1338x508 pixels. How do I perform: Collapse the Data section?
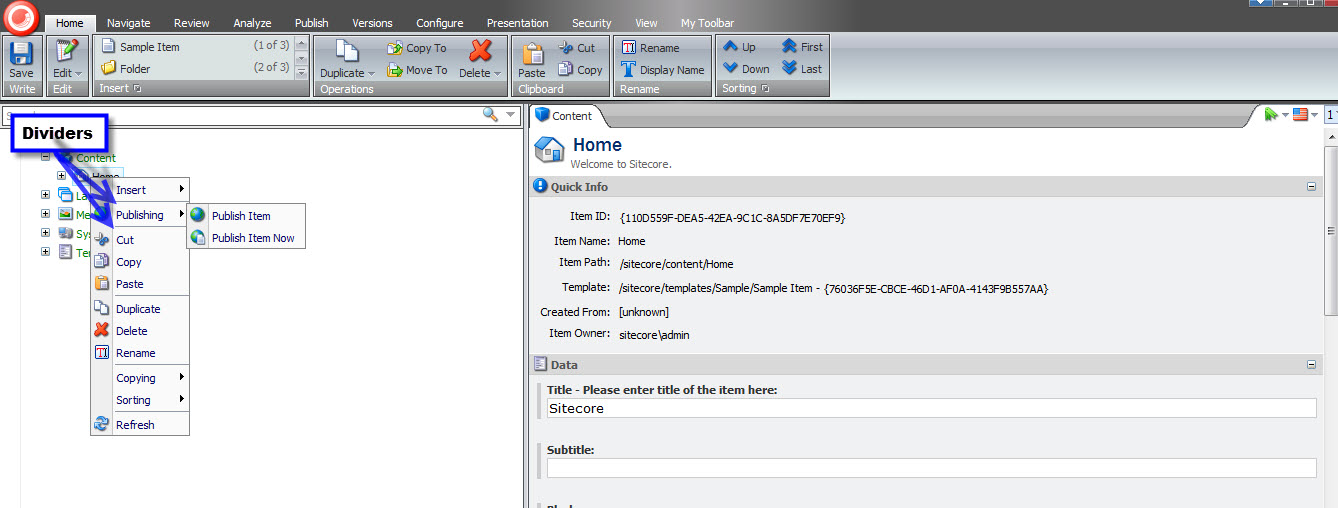[x=1311, y=365]
